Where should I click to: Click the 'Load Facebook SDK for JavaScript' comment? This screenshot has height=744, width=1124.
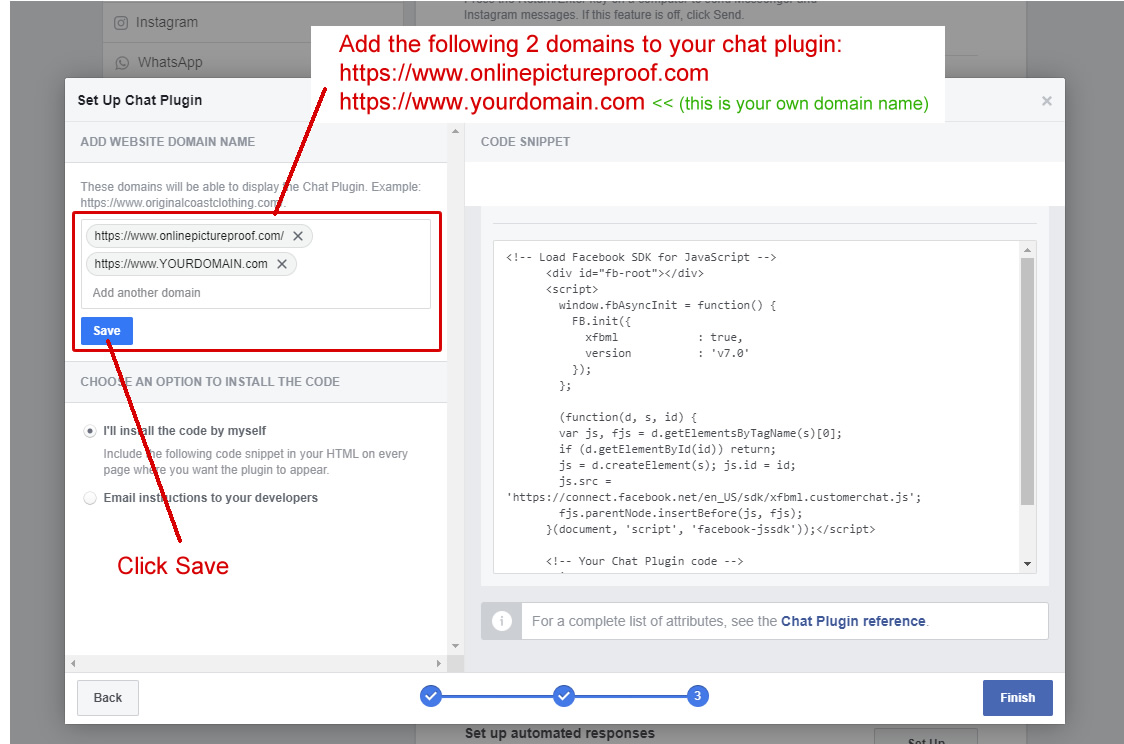click(641, 257)
